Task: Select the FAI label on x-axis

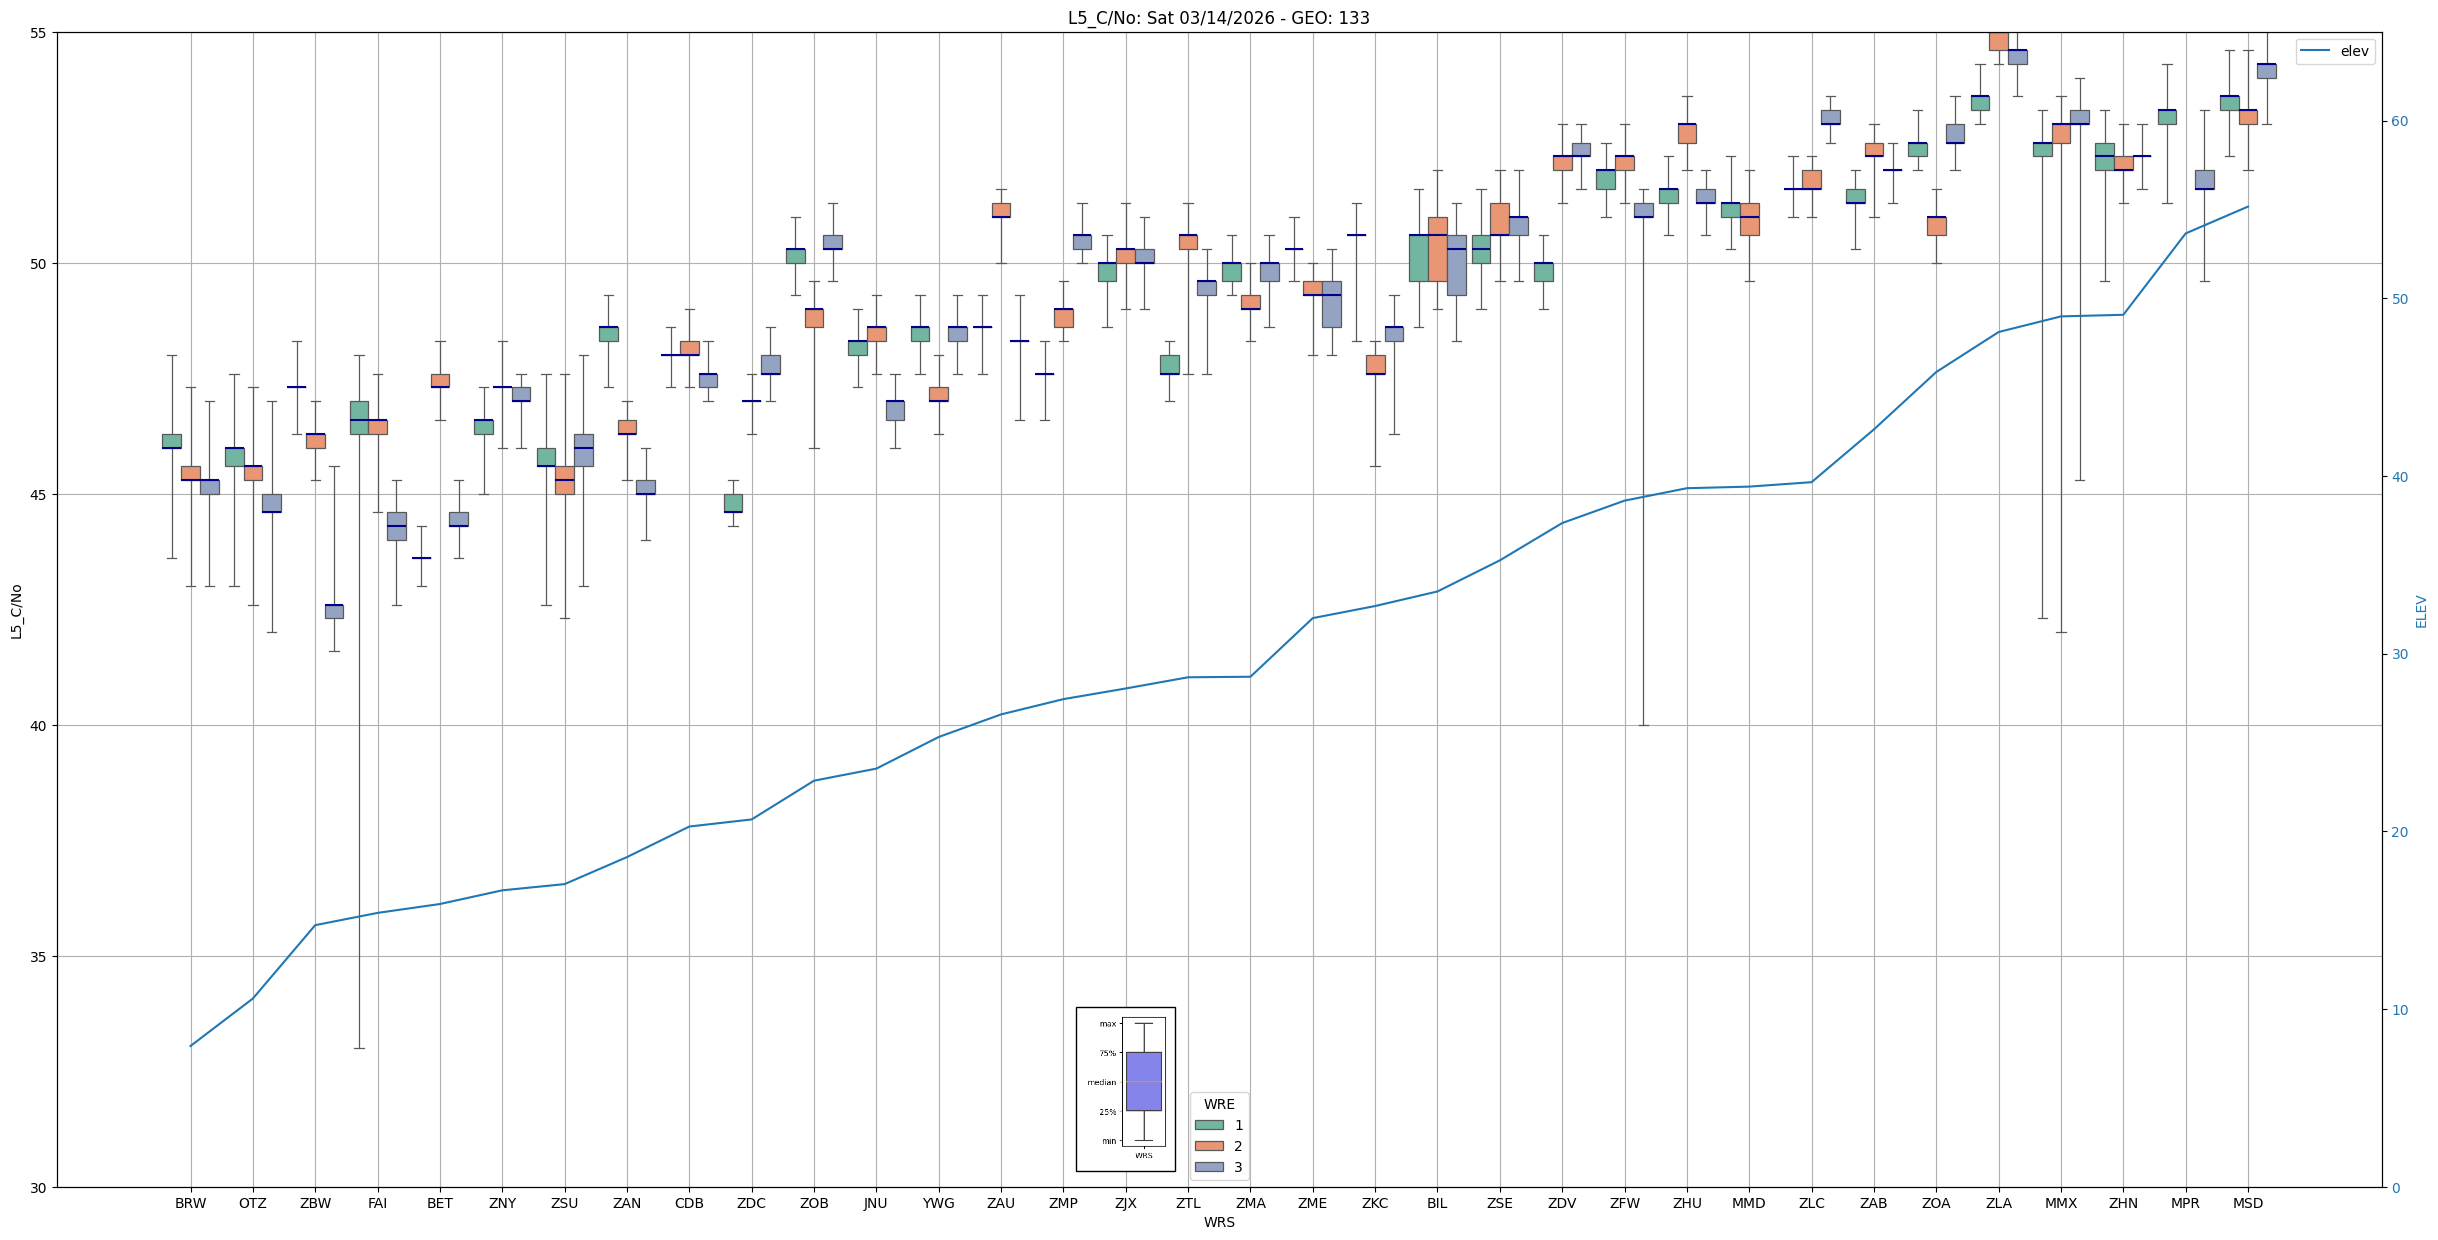Action: coord(377,1203)
